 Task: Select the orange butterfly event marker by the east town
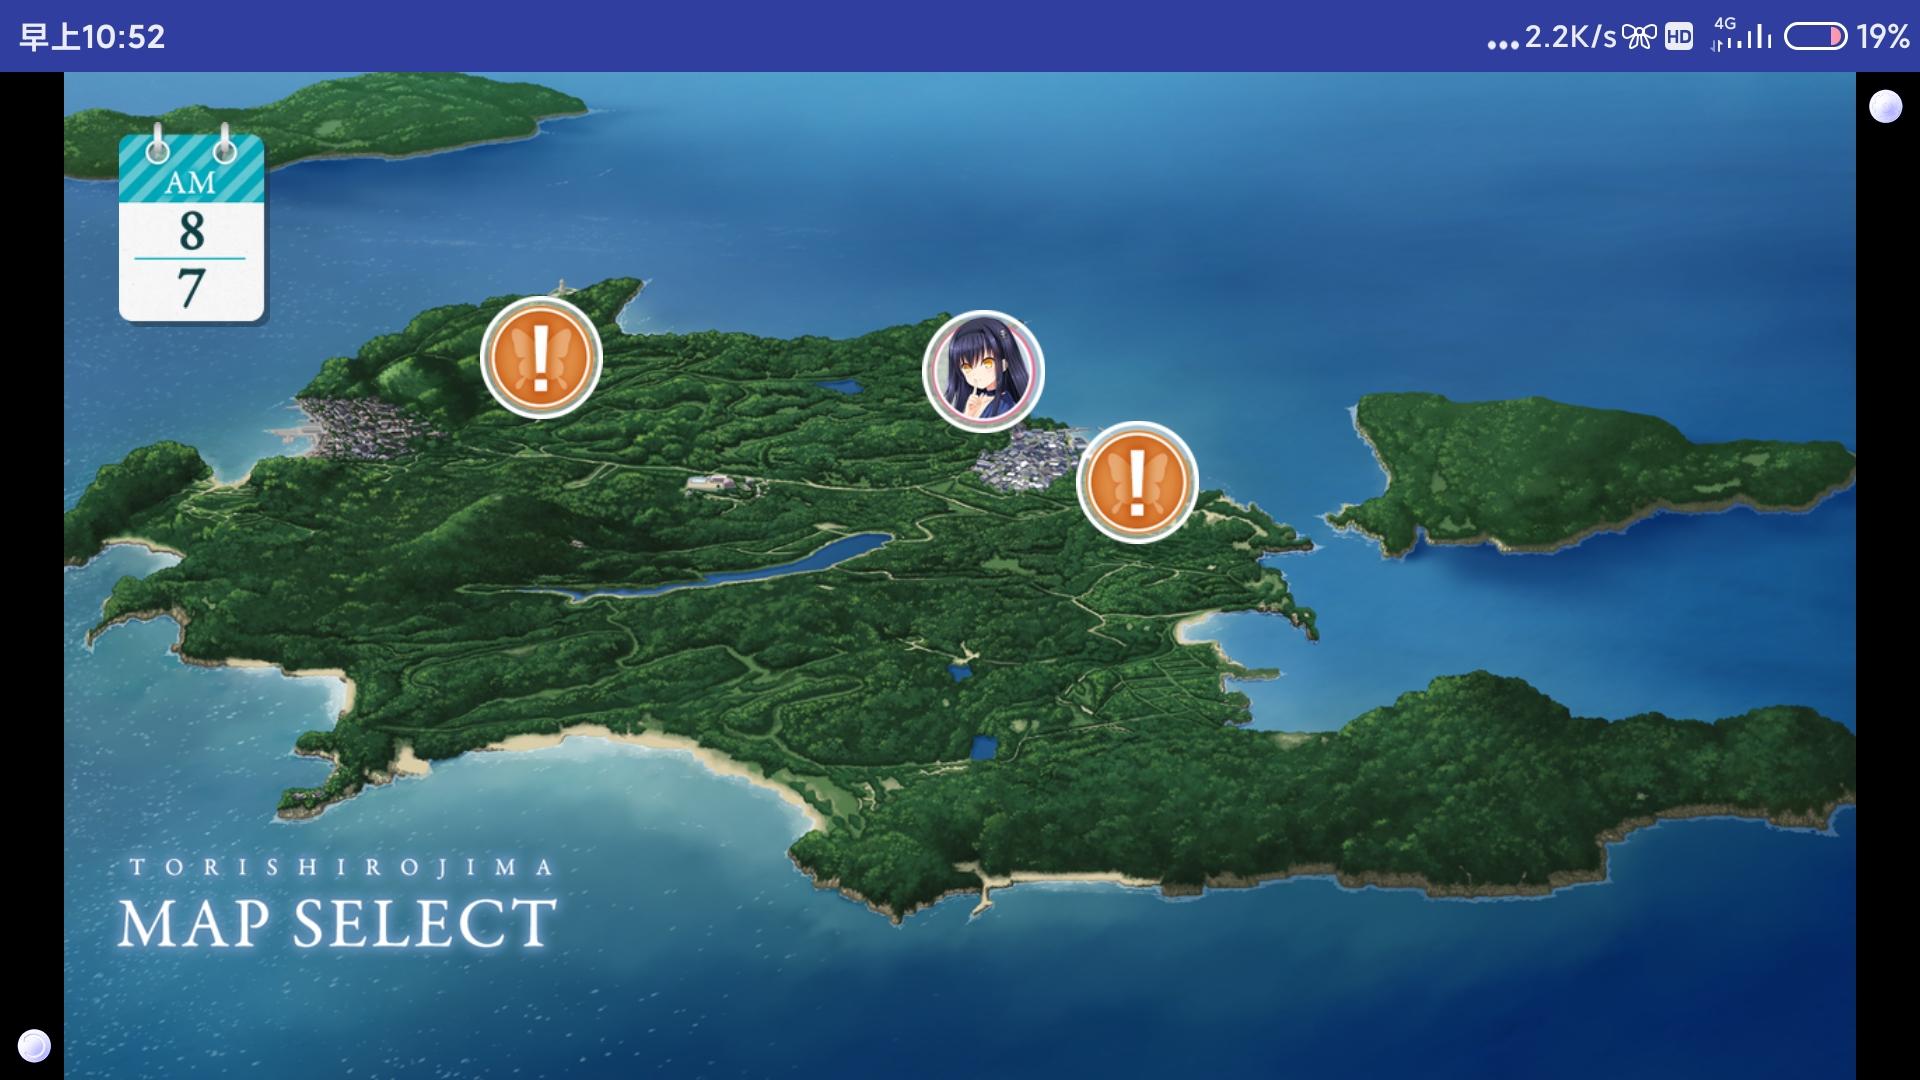(x=1137, y=482)
